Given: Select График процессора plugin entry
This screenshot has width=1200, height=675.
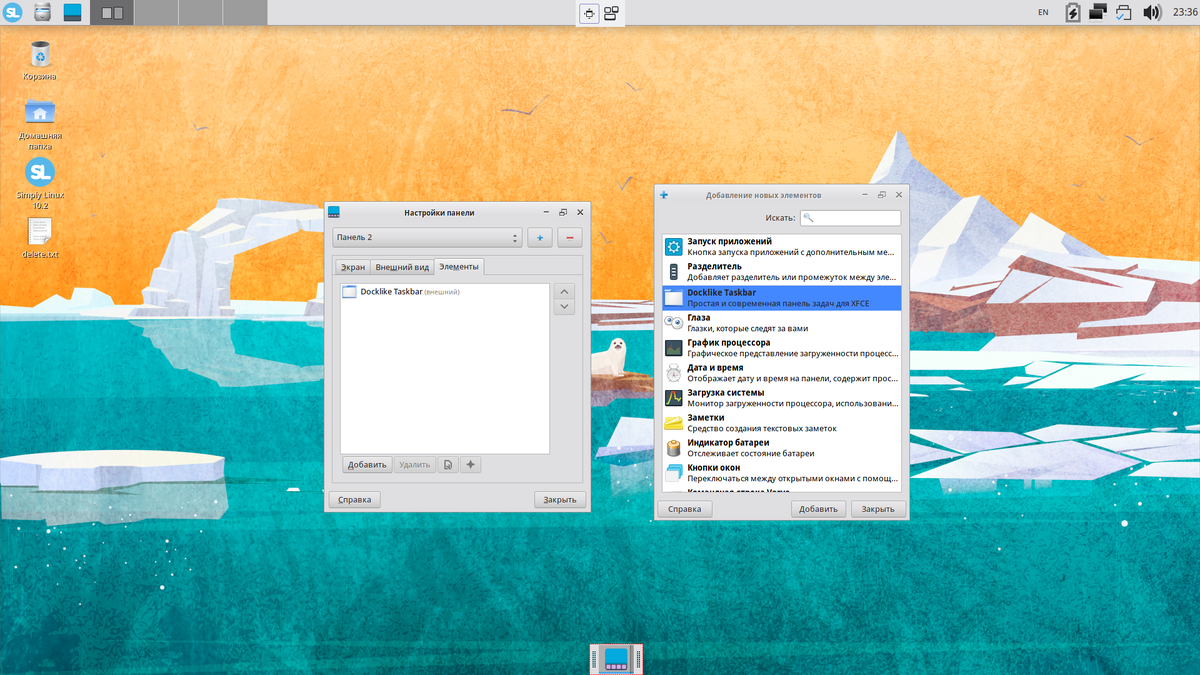Looking at the screenshot, I should click(x=782, y=348).
